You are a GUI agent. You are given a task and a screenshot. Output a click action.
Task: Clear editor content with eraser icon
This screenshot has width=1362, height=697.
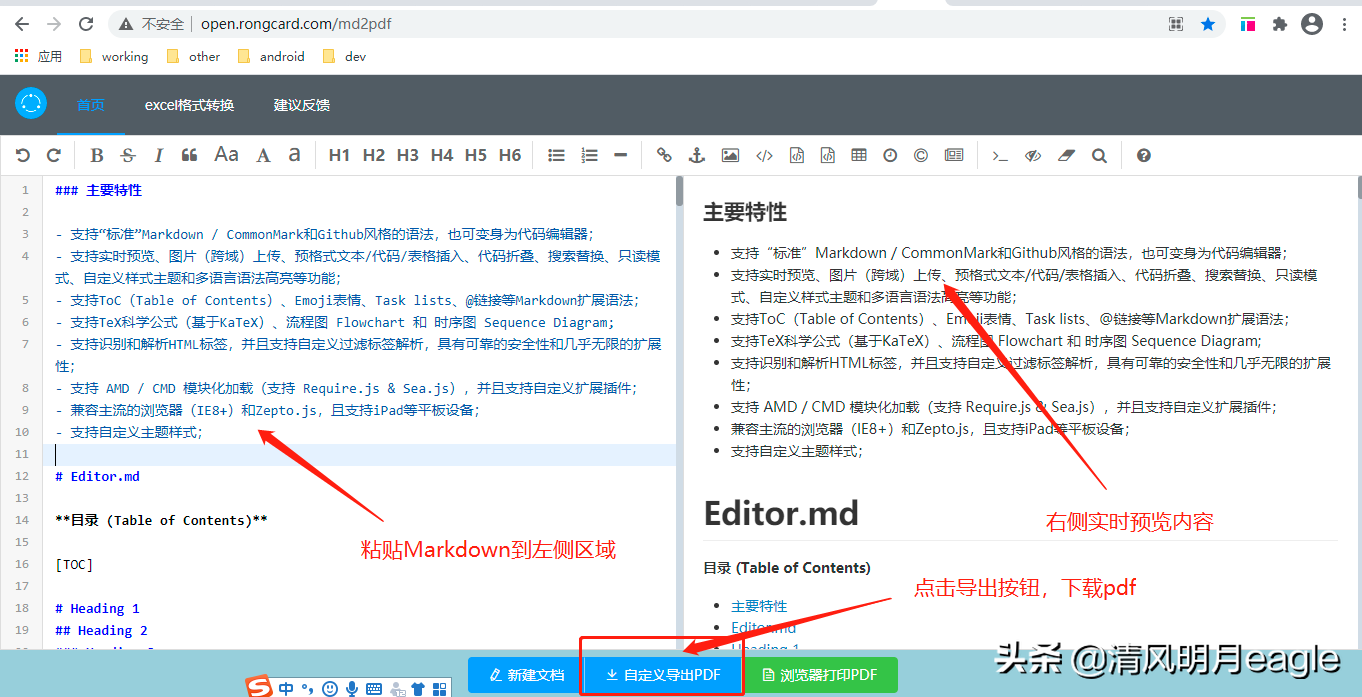1067,155
